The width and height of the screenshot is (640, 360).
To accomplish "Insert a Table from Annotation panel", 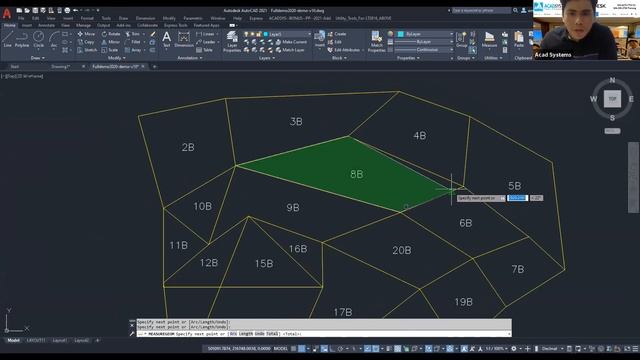I will 204,50.
